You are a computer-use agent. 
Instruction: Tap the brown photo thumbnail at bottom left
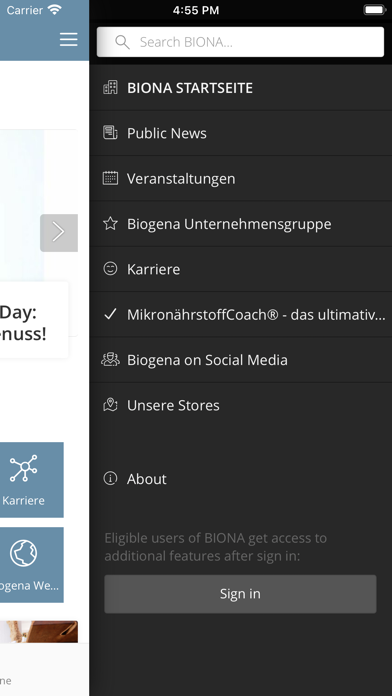(x=39, y=632)
